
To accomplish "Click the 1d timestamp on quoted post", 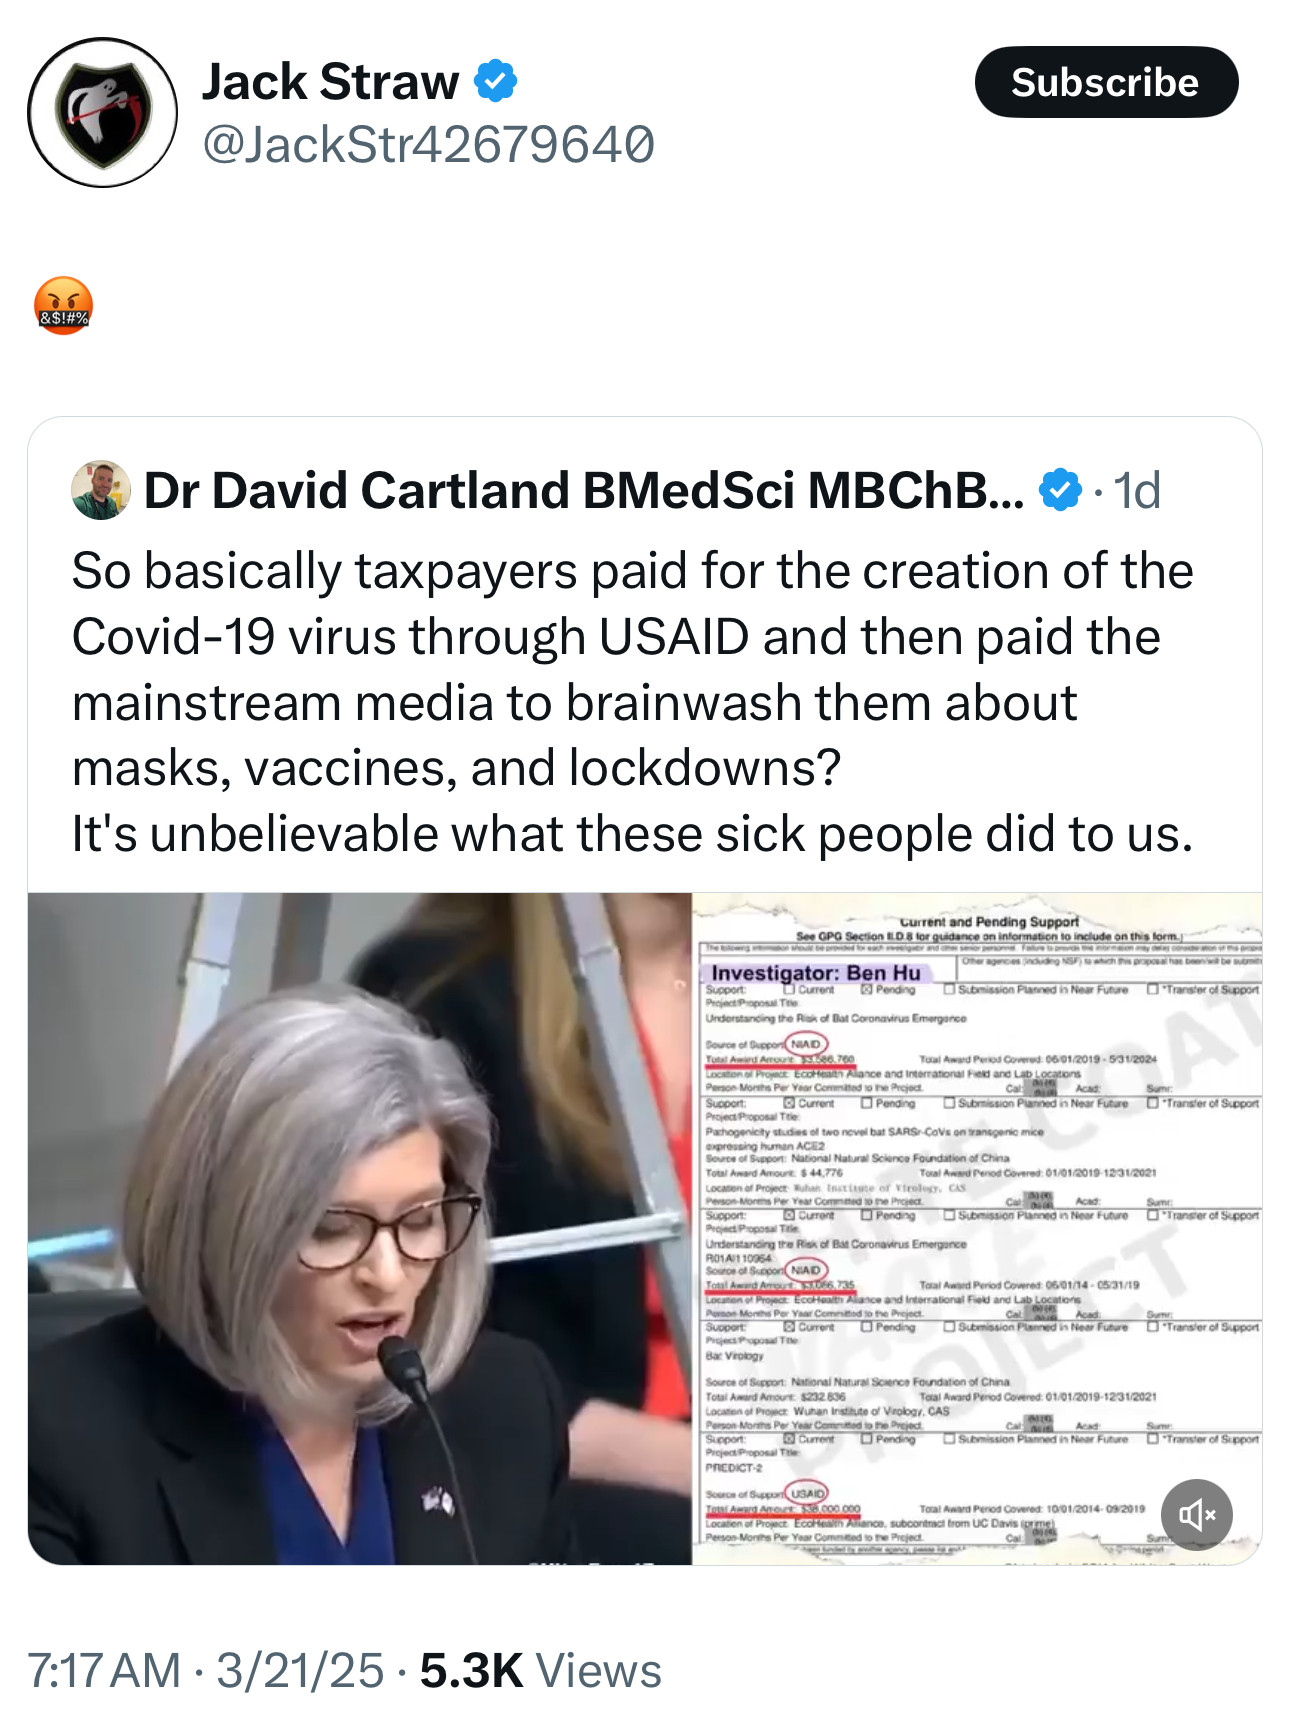I will [1137, 490].
